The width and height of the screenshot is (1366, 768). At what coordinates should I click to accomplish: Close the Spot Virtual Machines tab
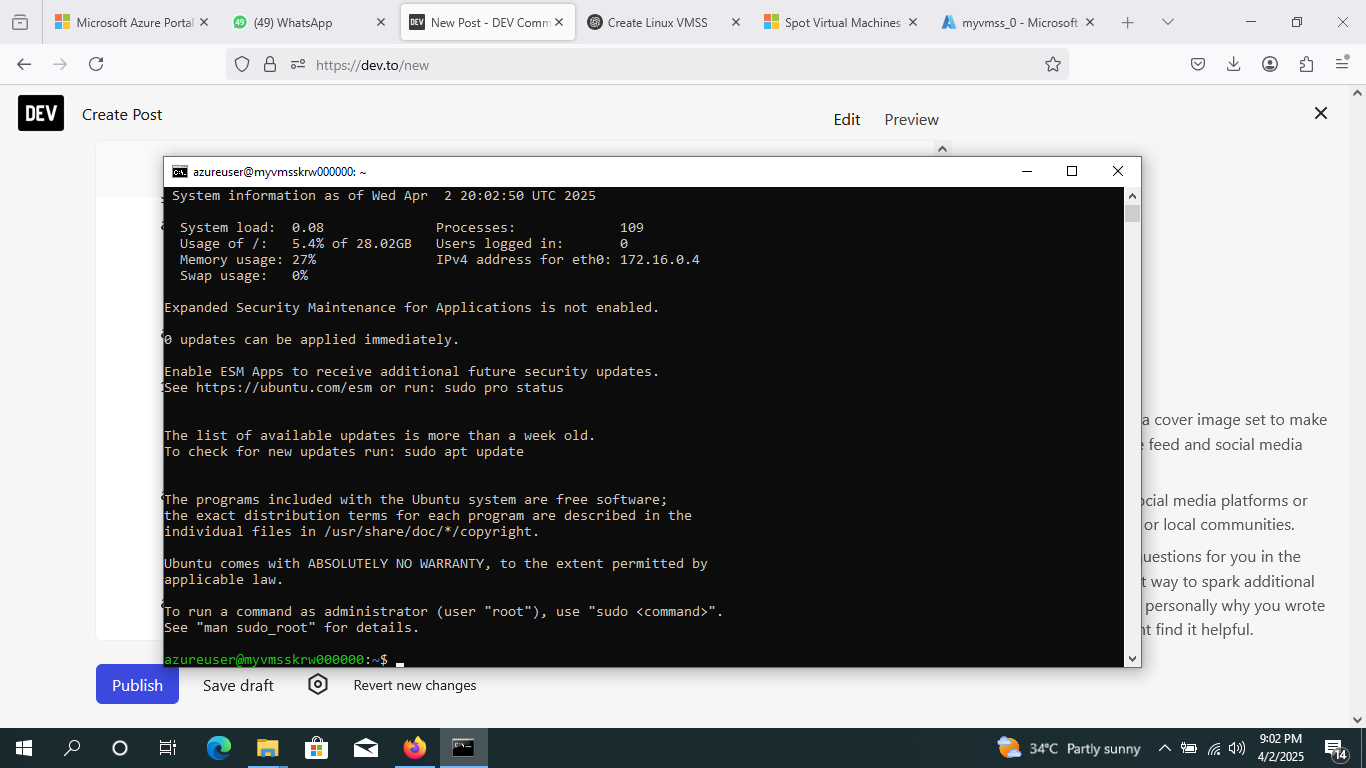click(x=913, y=22)
